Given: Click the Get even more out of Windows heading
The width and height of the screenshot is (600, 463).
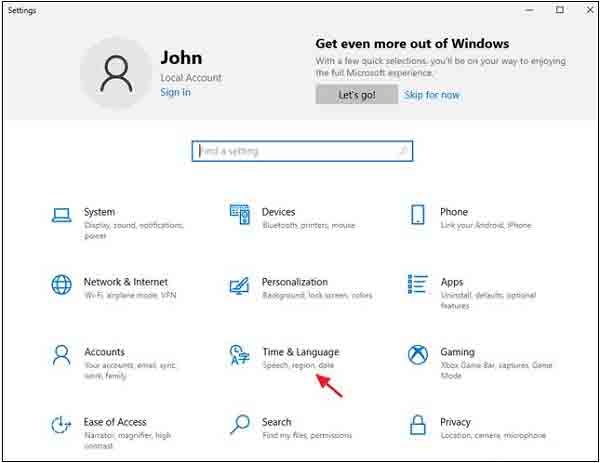Looking at the screenshot, I should tap(412, 44).
